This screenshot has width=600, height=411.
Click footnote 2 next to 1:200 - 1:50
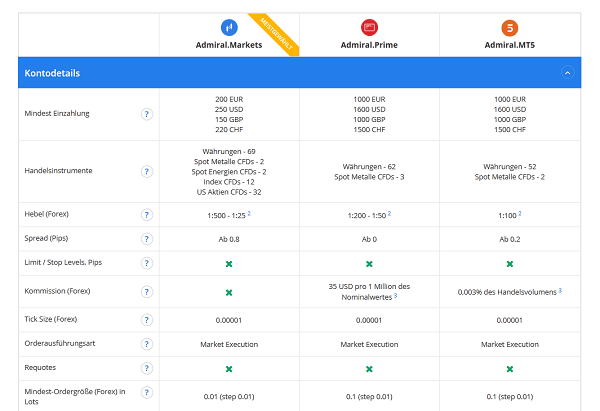click(x=390, y=213)
